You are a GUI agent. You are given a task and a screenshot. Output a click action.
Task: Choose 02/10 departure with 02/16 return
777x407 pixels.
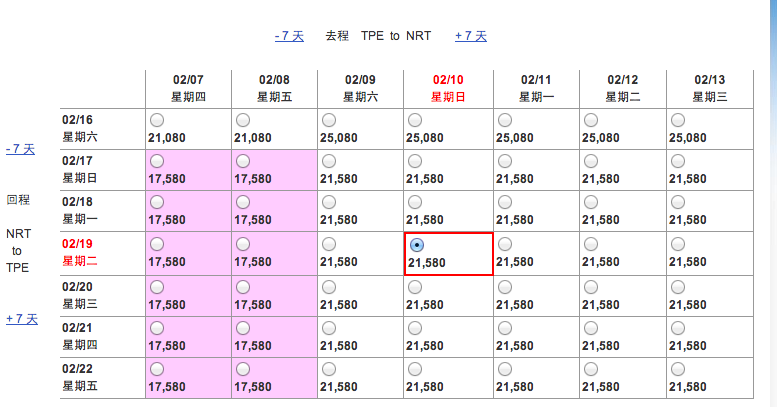click(415, 120)
